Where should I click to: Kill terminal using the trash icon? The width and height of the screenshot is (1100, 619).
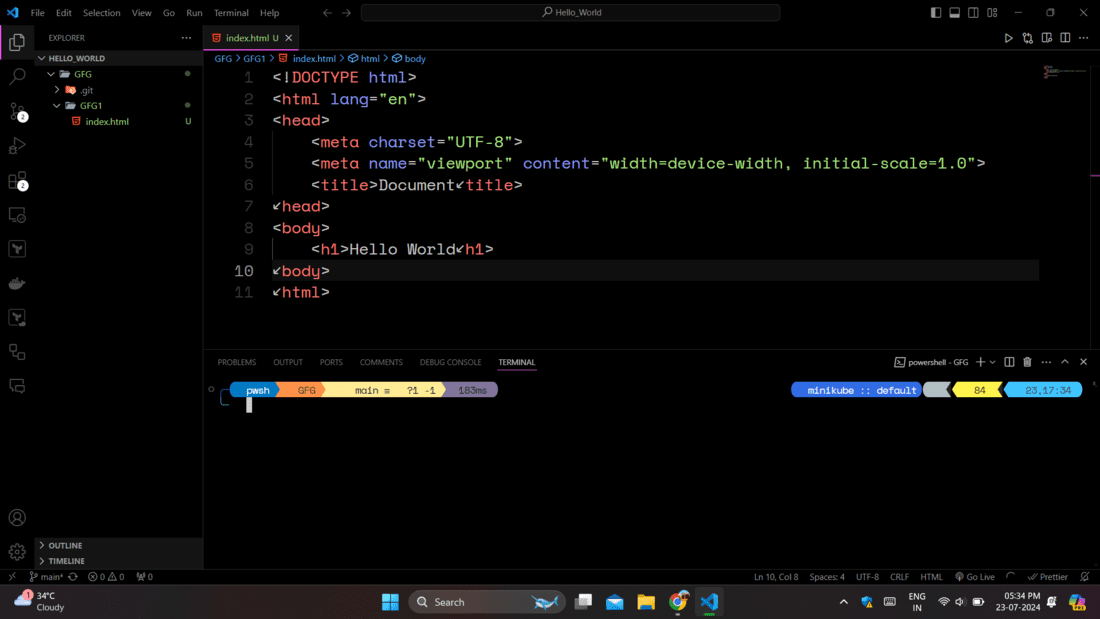pyautogui.click(x=1027, y=362)
